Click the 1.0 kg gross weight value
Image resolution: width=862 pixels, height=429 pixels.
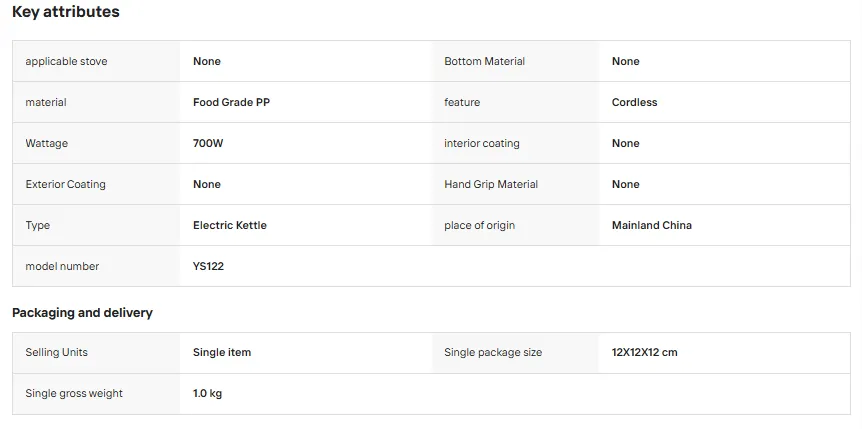207,393
